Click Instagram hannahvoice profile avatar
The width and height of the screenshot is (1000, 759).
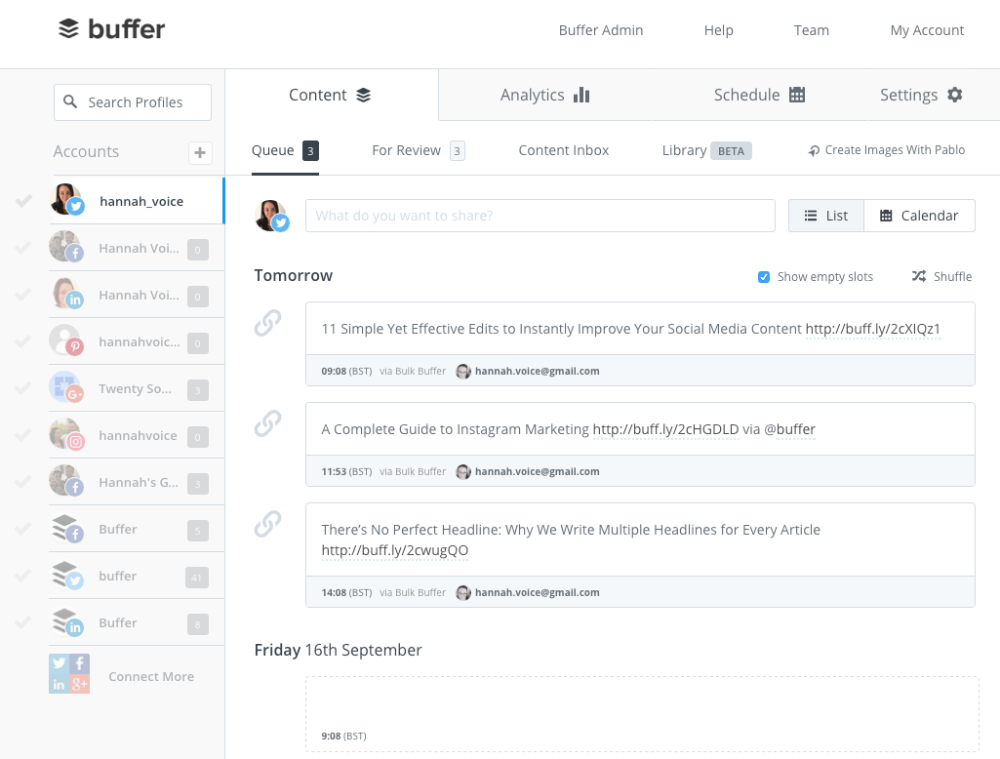click(x=66, y=434)
